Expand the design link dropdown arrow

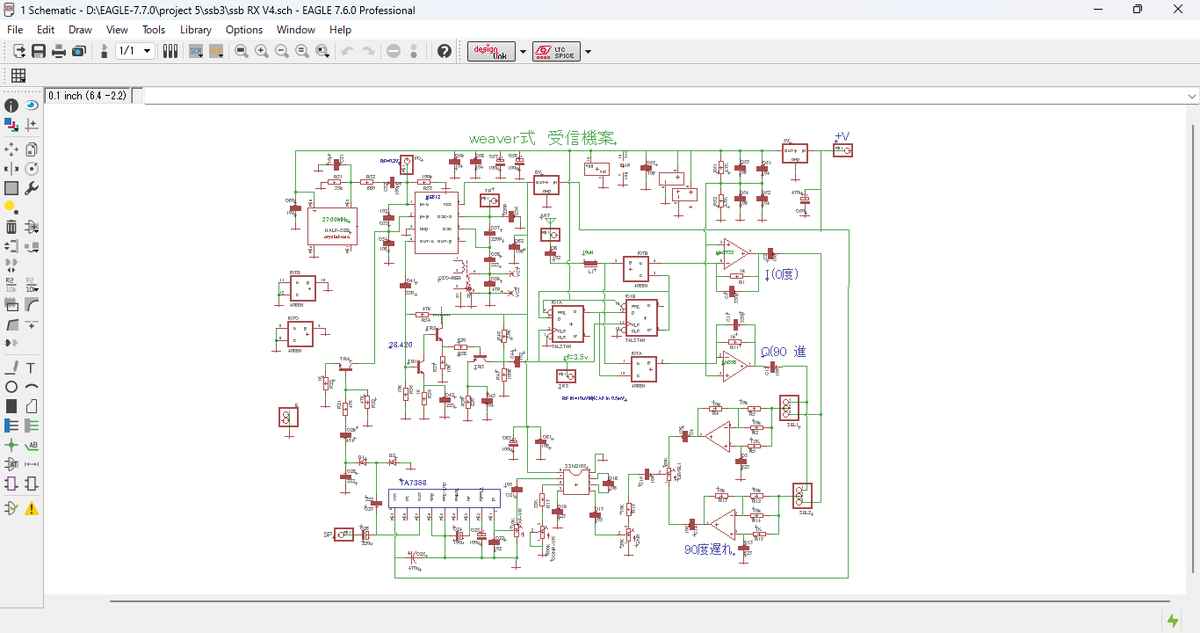[x=522, y=52]
